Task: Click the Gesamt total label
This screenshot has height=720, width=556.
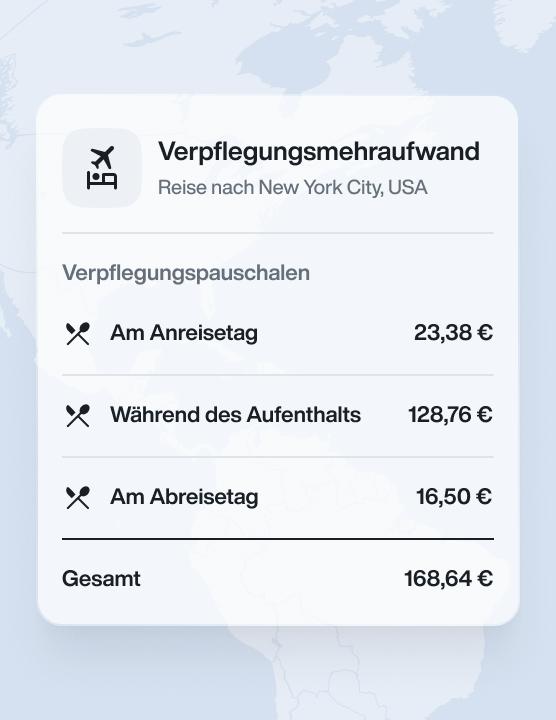Action: pos(101,579)
